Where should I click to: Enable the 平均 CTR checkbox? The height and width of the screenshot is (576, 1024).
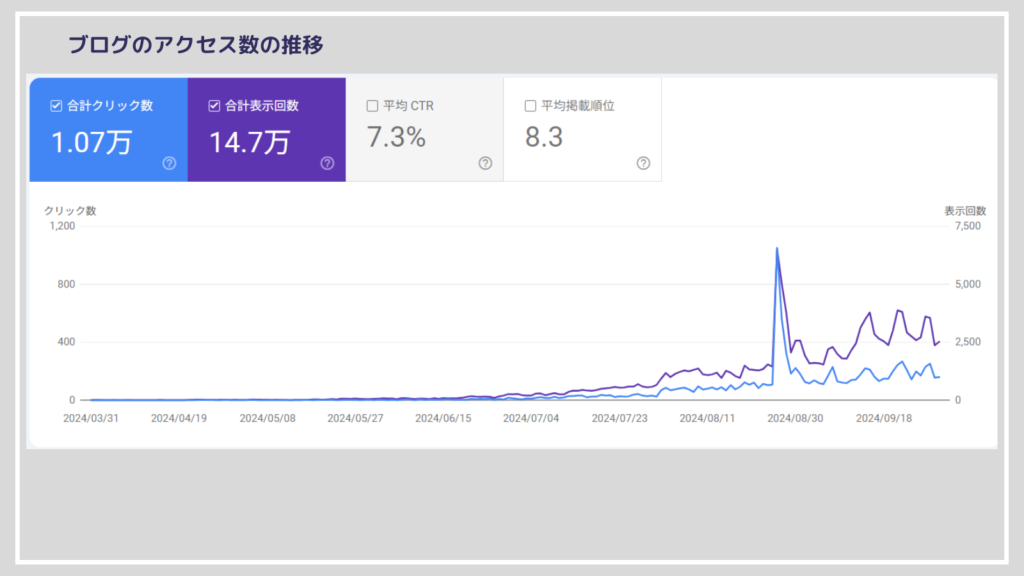click(372, 106)
